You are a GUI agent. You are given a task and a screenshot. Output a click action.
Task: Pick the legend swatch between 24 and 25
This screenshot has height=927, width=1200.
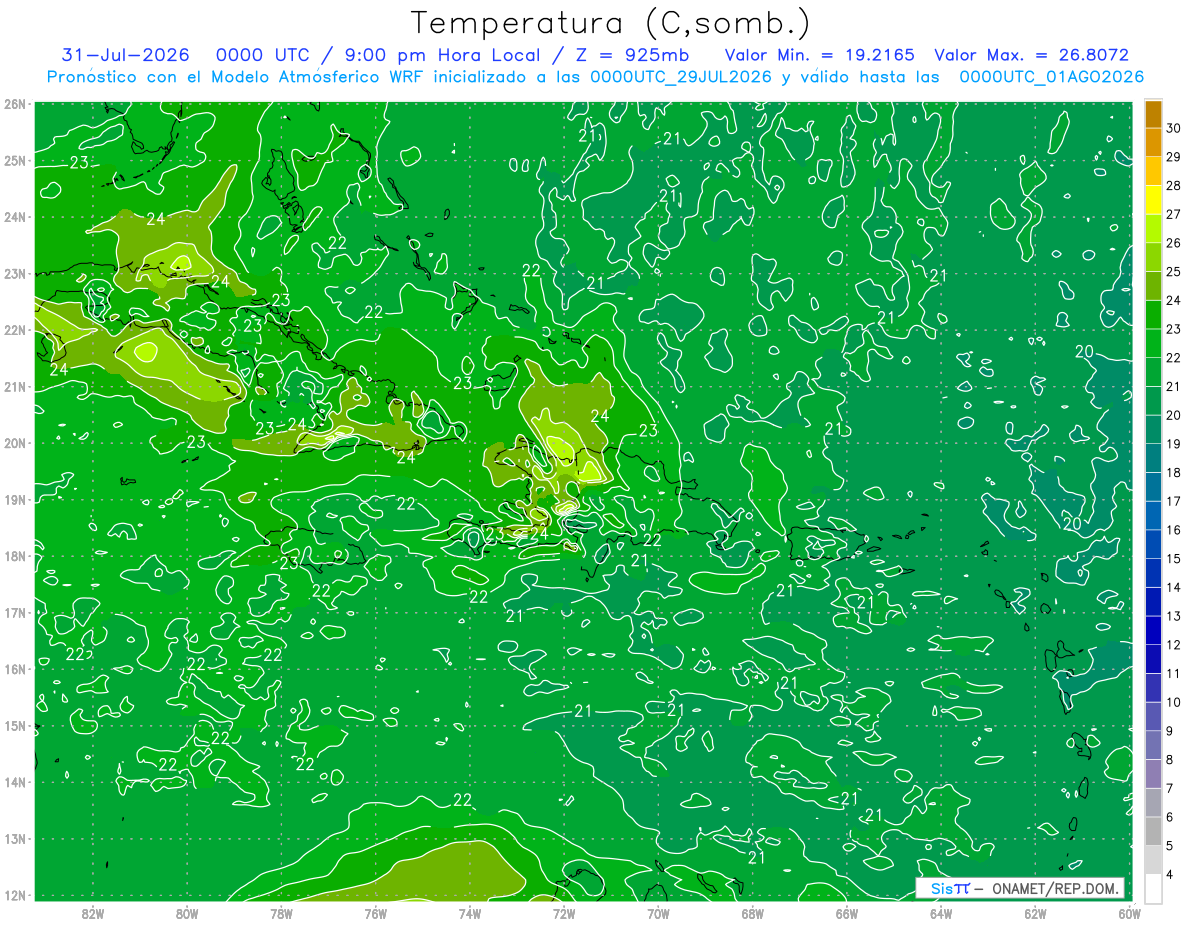click(1153, 286)
